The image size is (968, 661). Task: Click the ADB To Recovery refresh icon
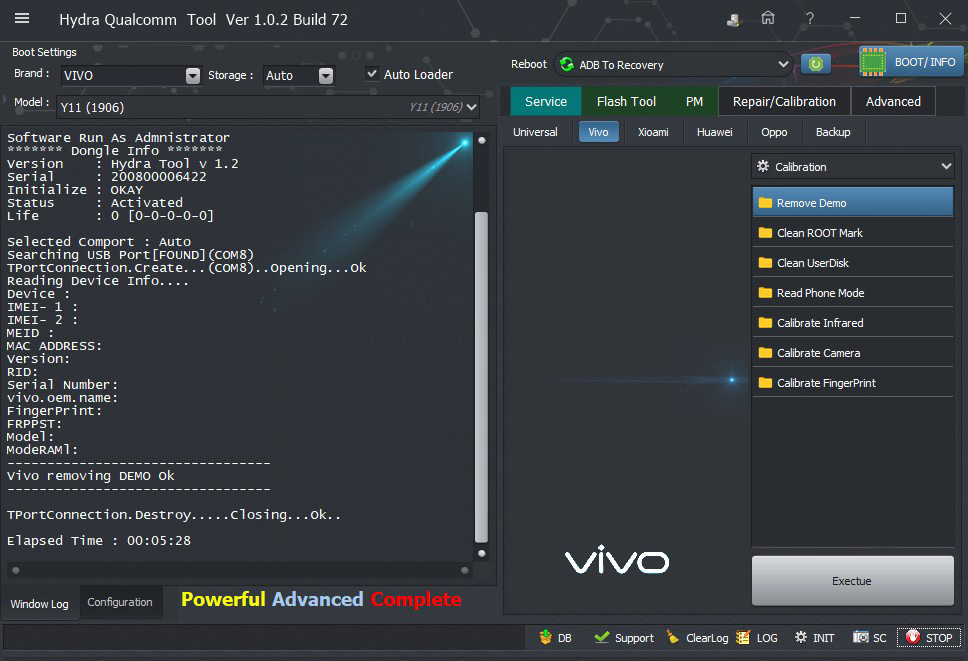566,64
